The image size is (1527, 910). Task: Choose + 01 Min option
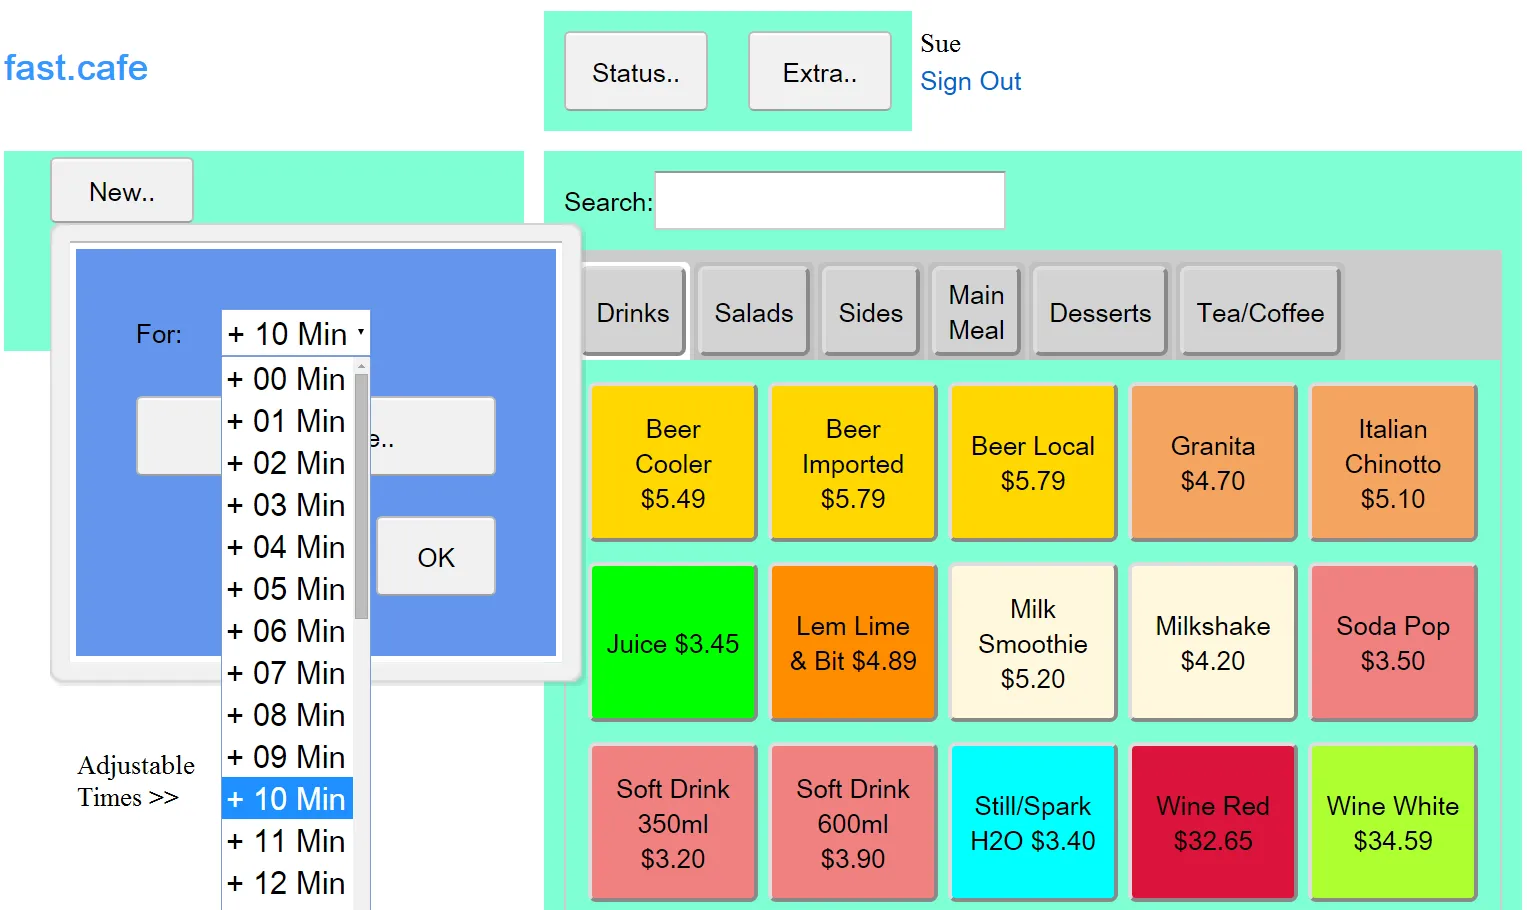(287, 421)
